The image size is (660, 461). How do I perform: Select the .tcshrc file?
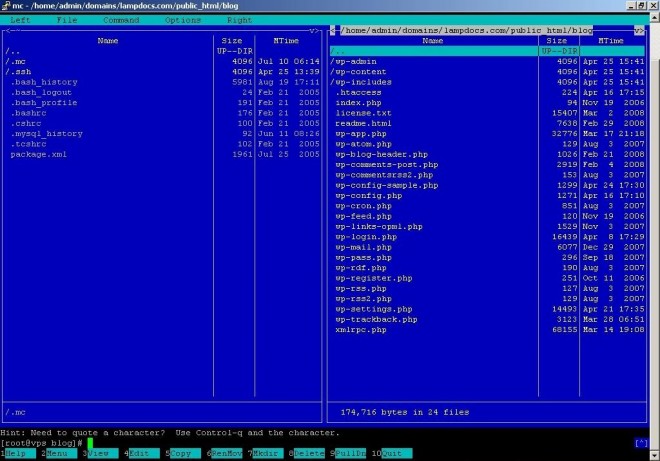(162, 144)
